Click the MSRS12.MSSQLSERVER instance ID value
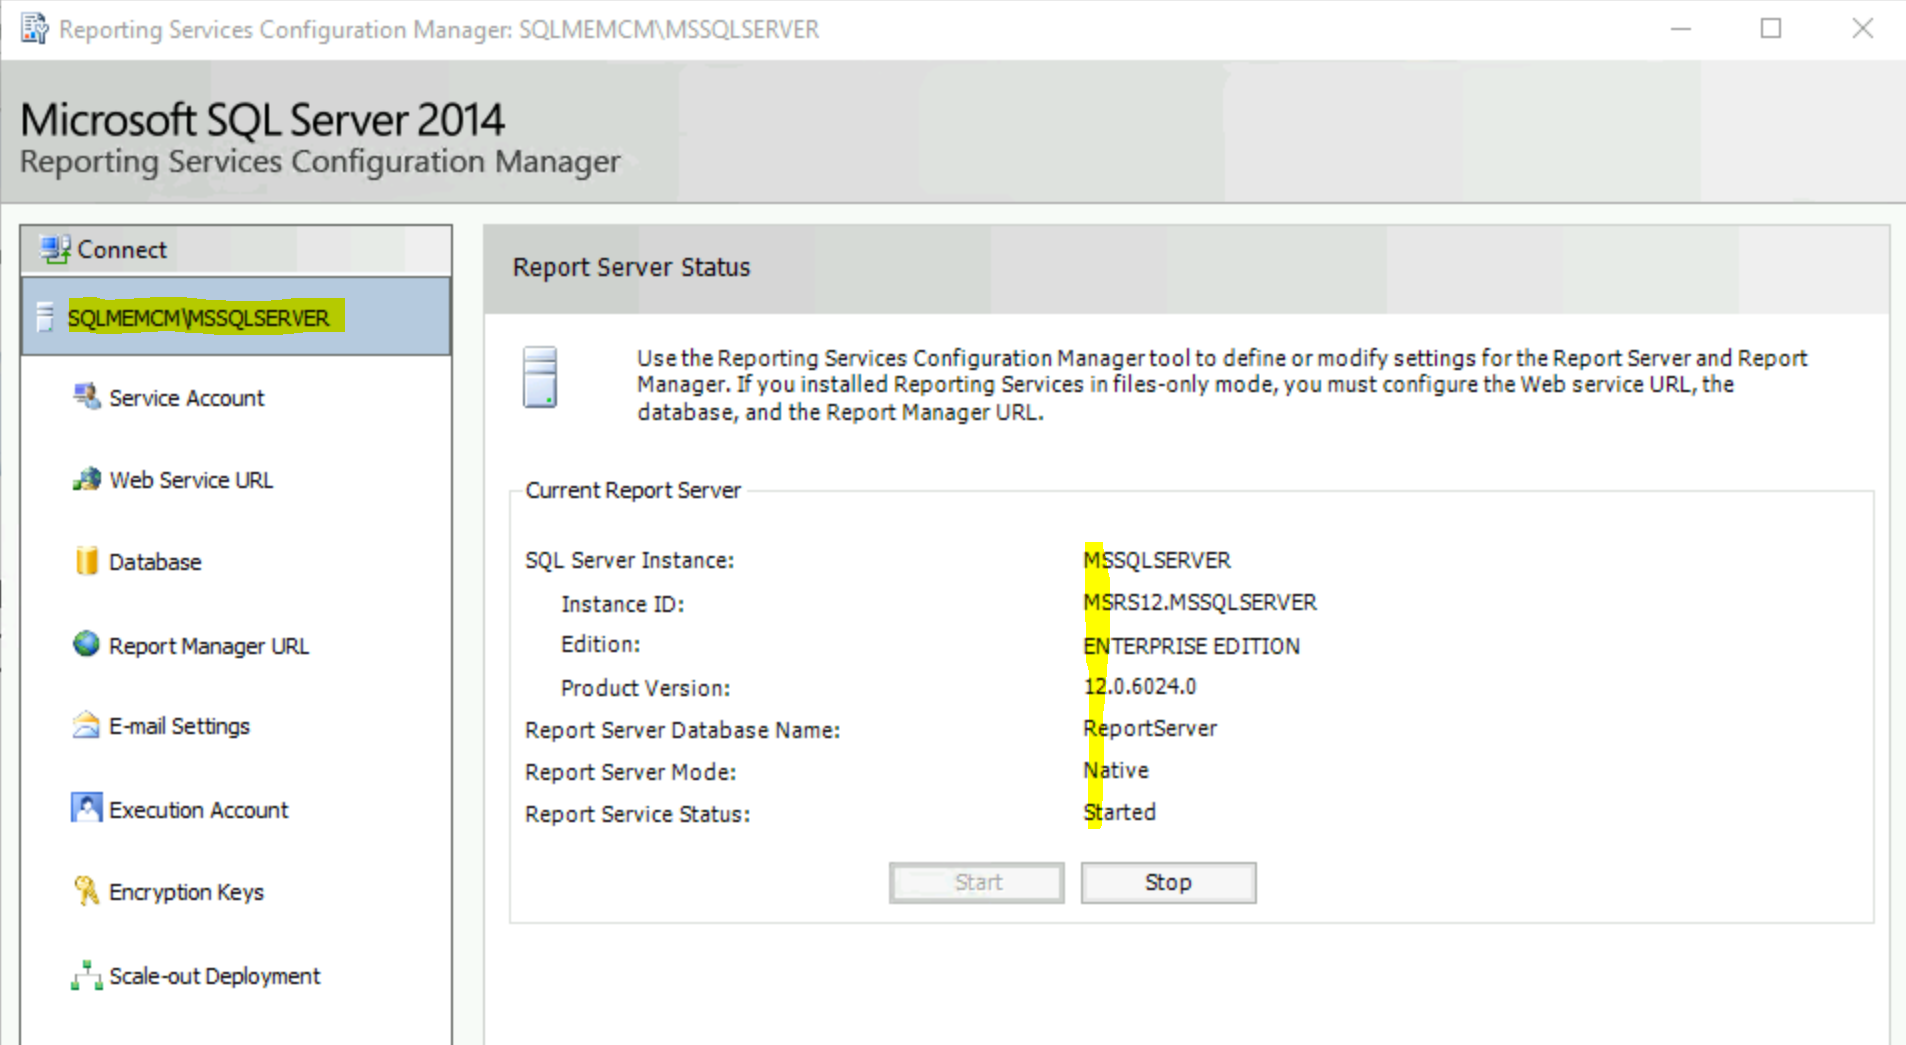The width and height of the screenshot is (1906, 1045). (x=1200, y=602)
